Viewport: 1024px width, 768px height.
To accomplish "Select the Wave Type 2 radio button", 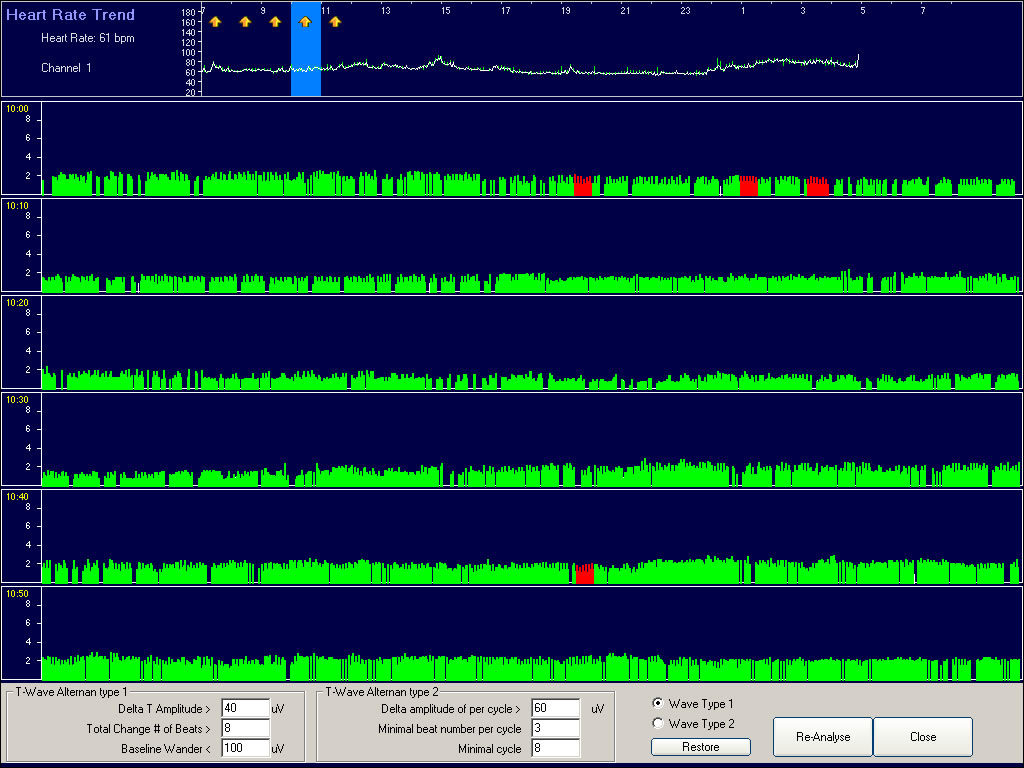I will coord(657,723).
